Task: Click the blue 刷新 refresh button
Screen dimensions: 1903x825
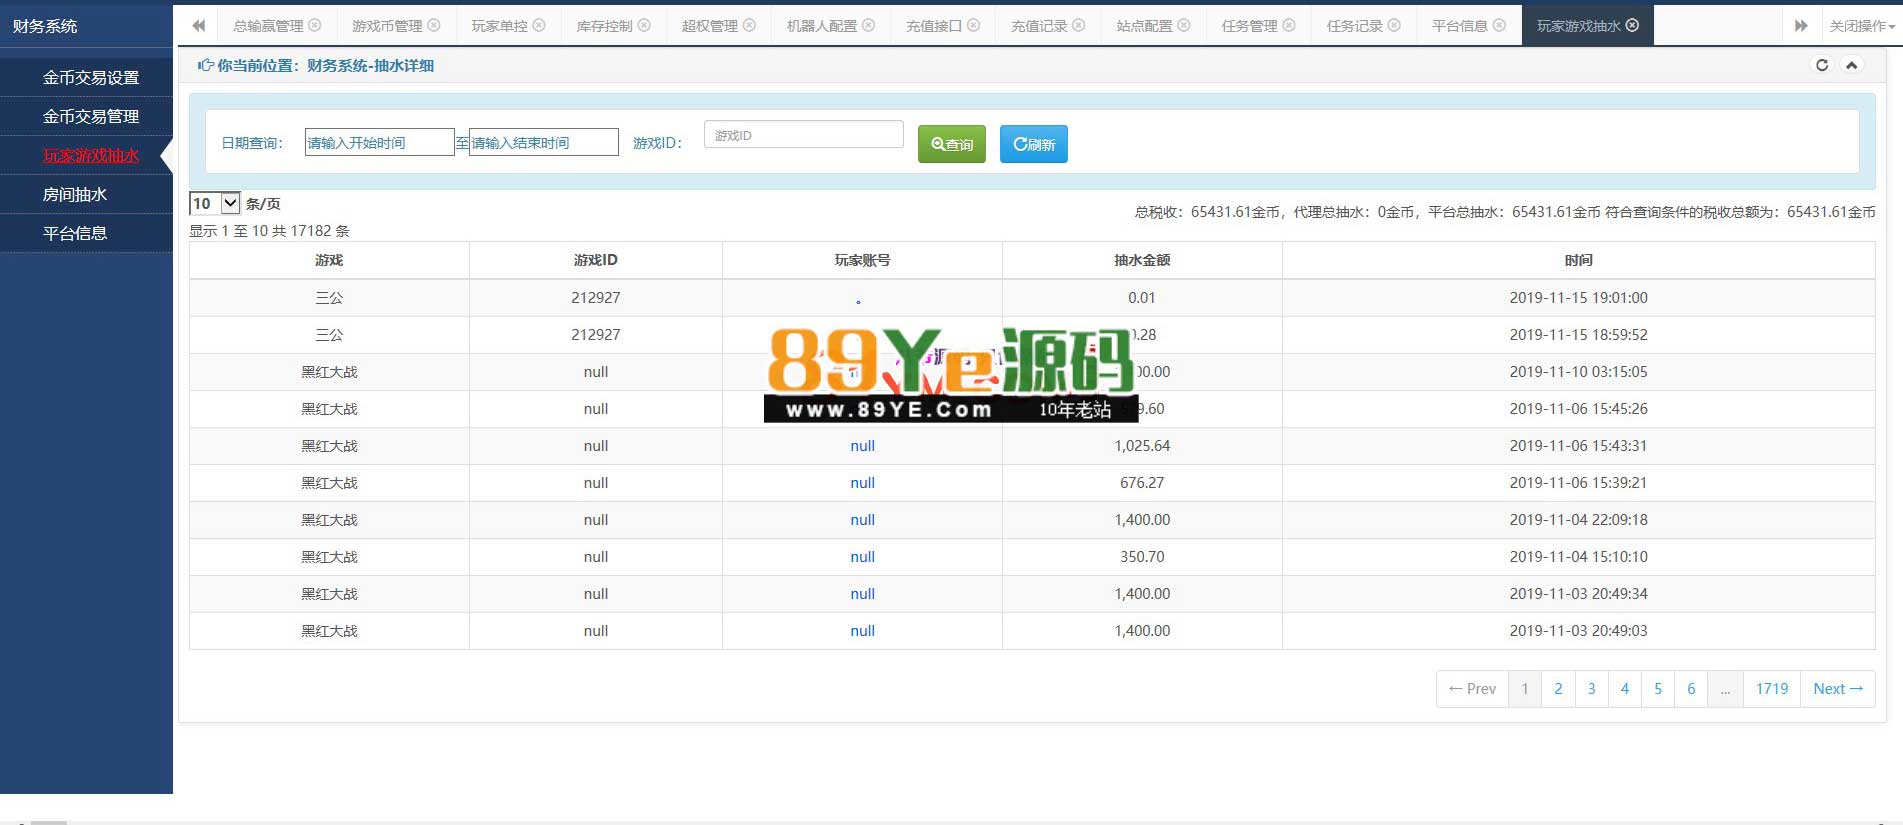Action: click(1034, 144)
